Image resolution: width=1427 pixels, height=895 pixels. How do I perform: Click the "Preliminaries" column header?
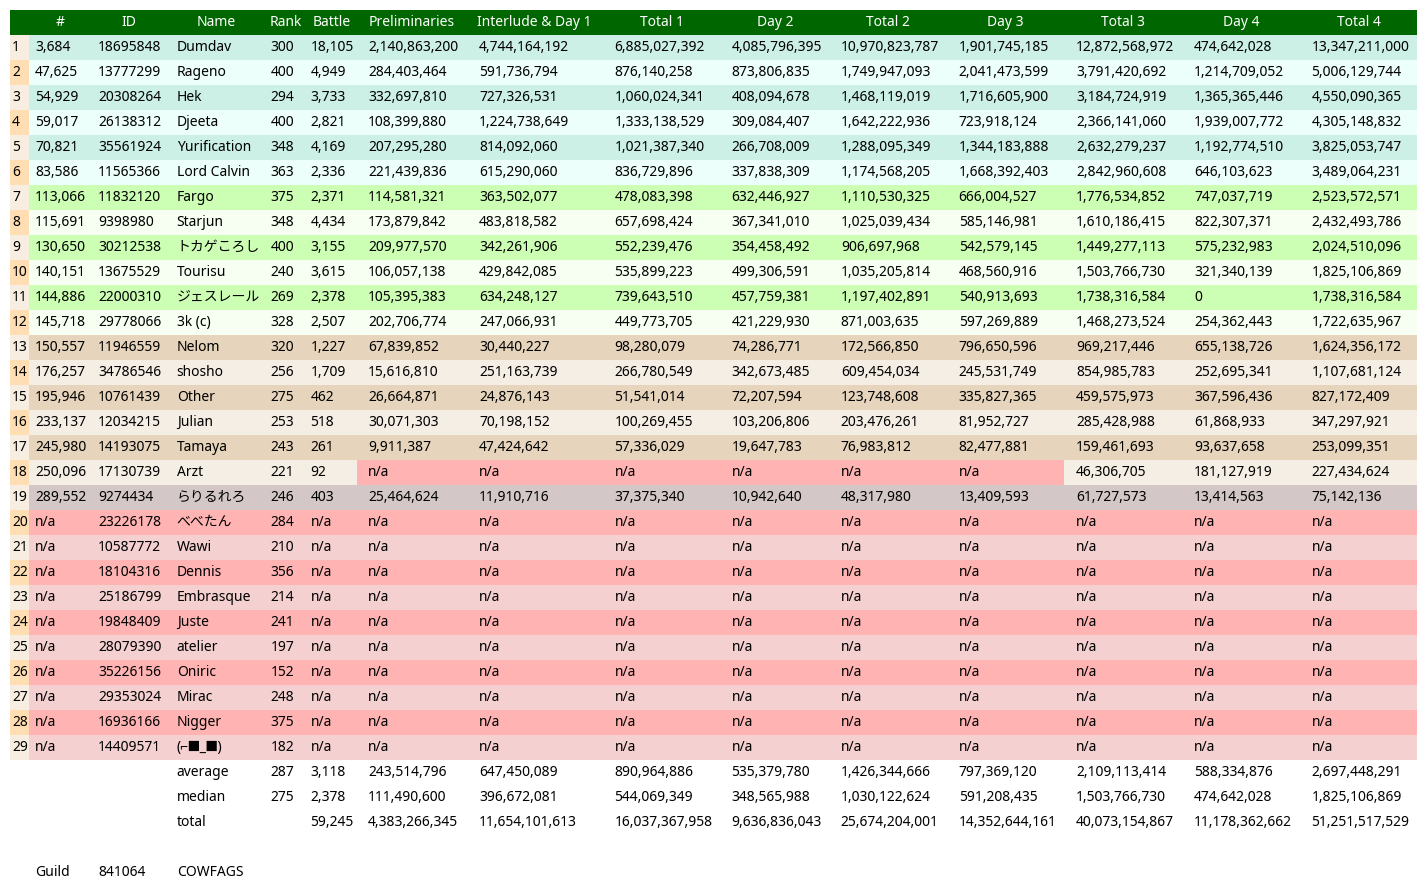(x=411, y=21)
